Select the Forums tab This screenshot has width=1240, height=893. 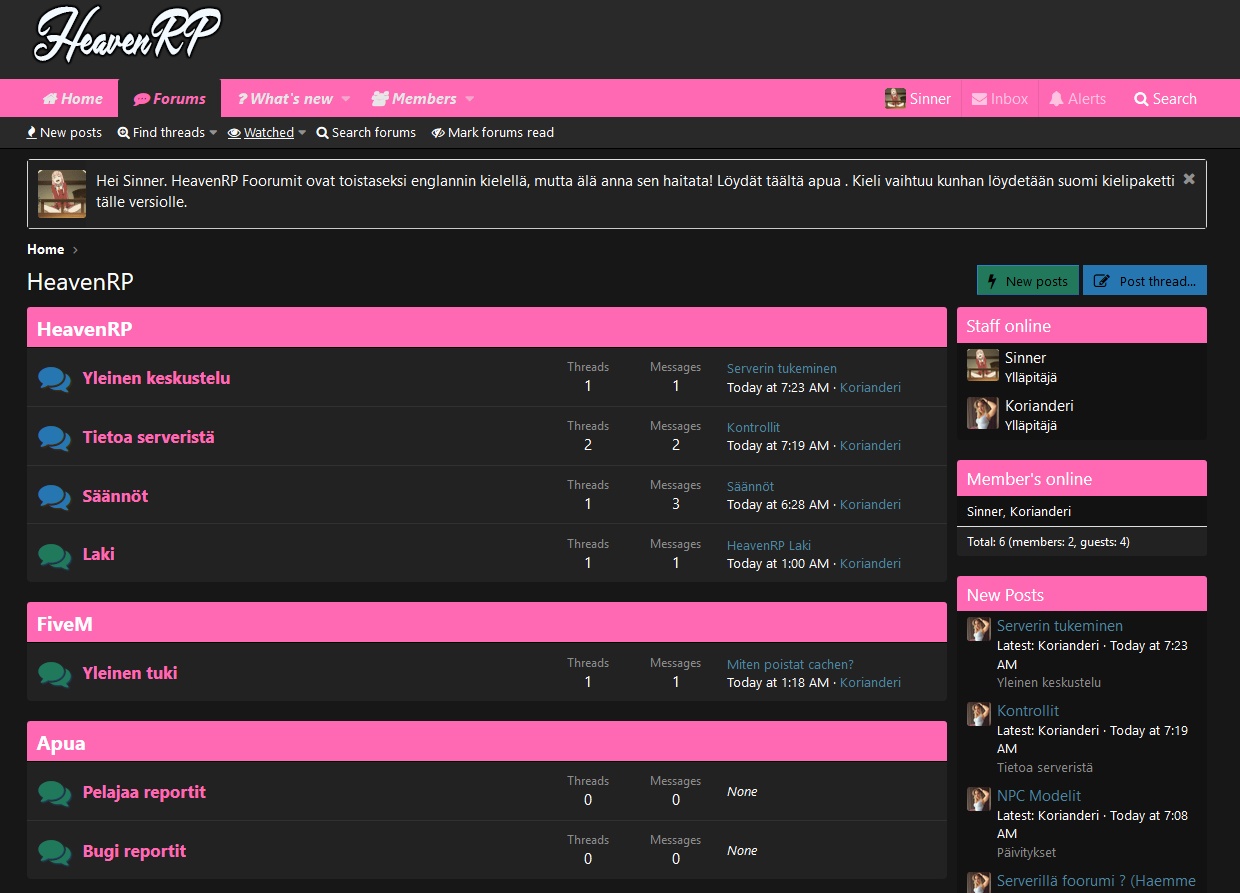pos(169,98)
